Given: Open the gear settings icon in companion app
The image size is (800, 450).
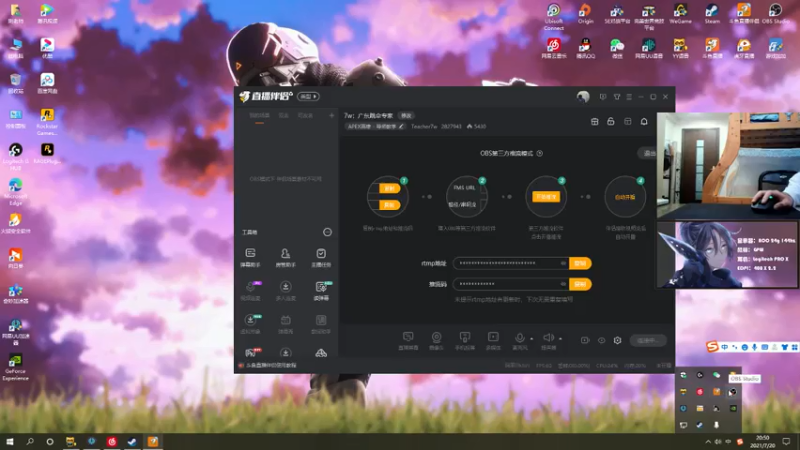Looking at the screenshot, I should tap(617, 340).
